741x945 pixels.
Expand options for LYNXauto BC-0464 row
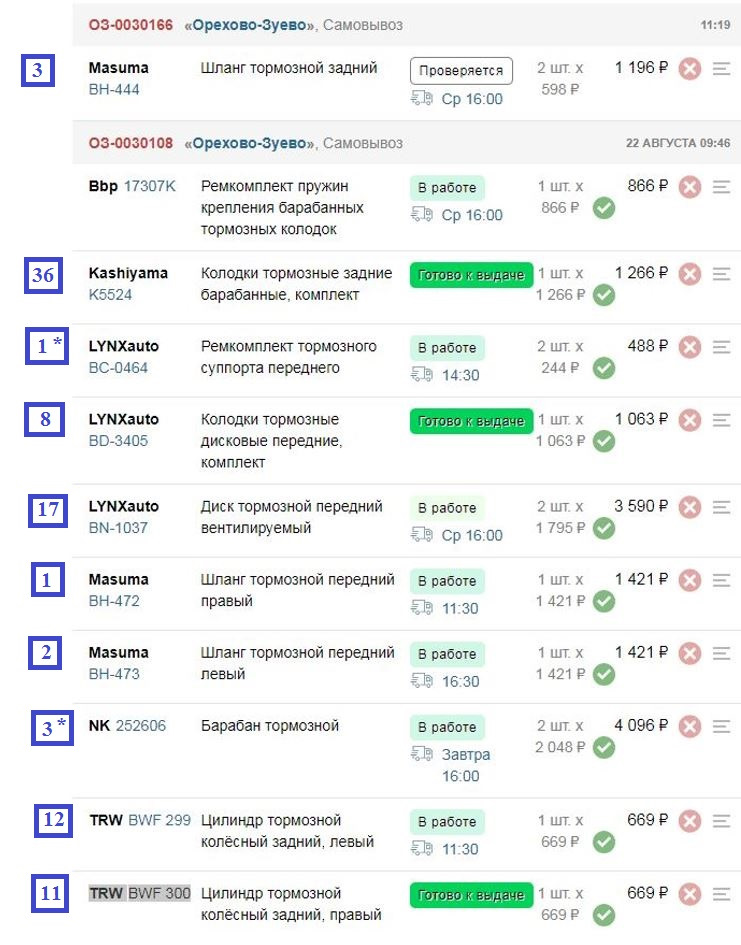click(x=722, y=347)
